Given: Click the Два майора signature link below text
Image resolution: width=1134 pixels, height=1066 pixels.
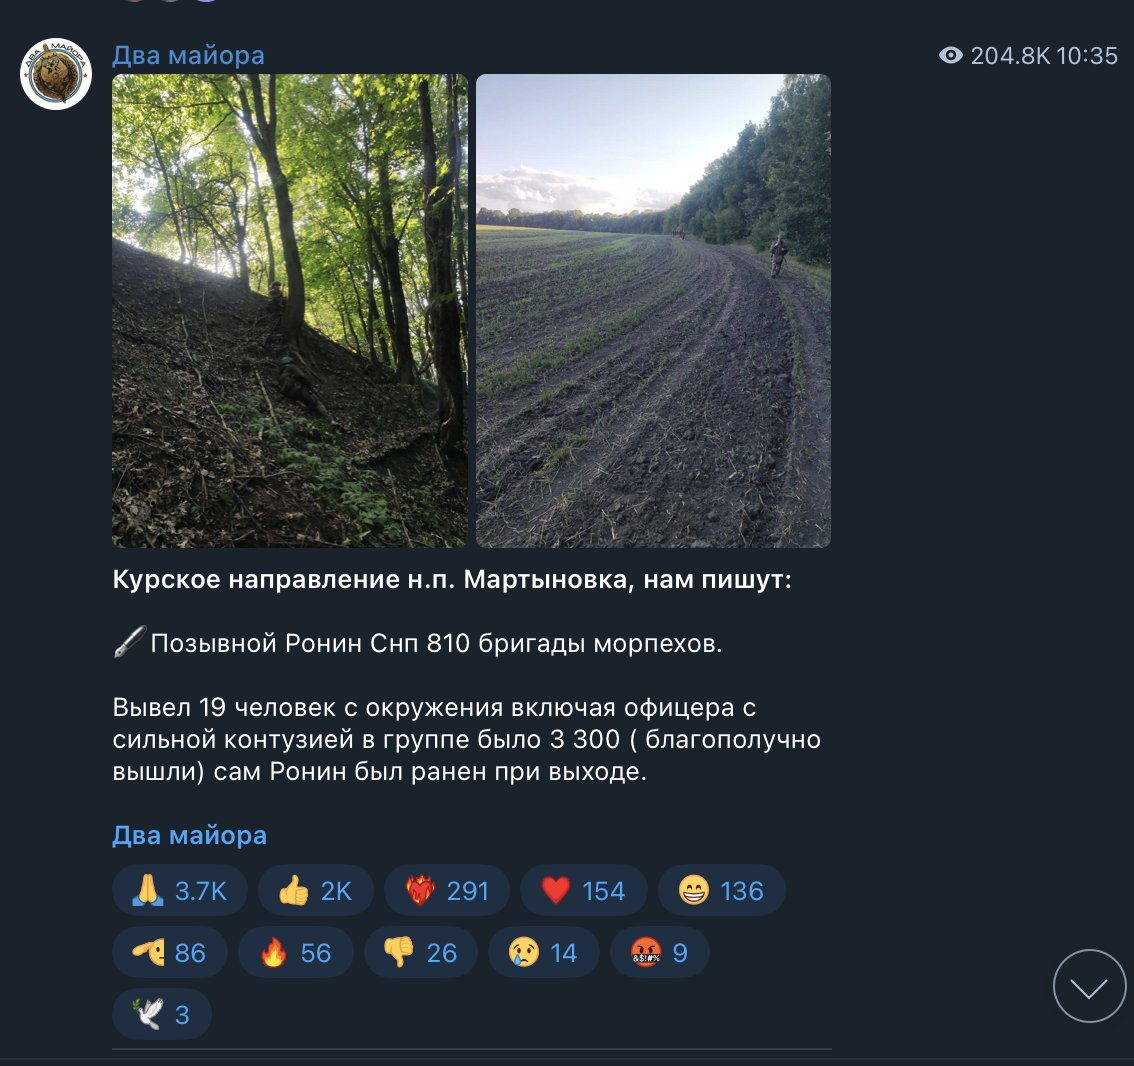Looking at the screenshot, I should point(189,835).
